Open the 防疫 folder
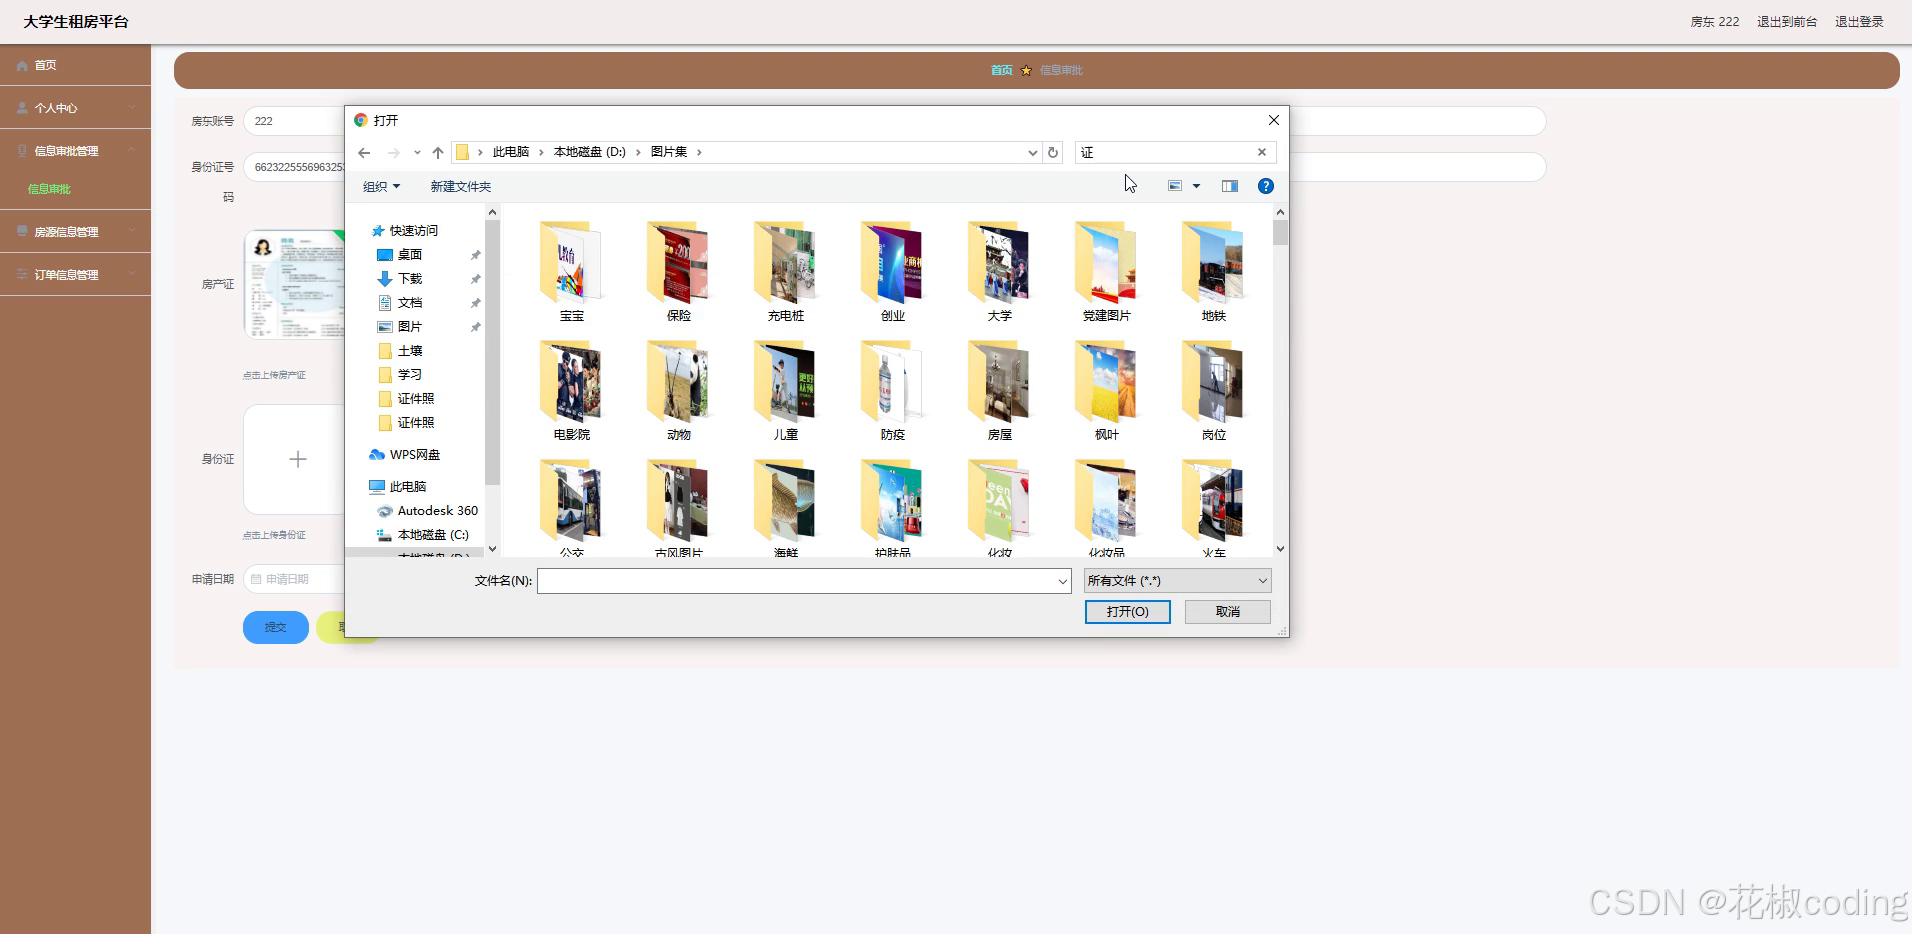The width and height of the screenshot is (1912, 934). (x=893, y=390)
